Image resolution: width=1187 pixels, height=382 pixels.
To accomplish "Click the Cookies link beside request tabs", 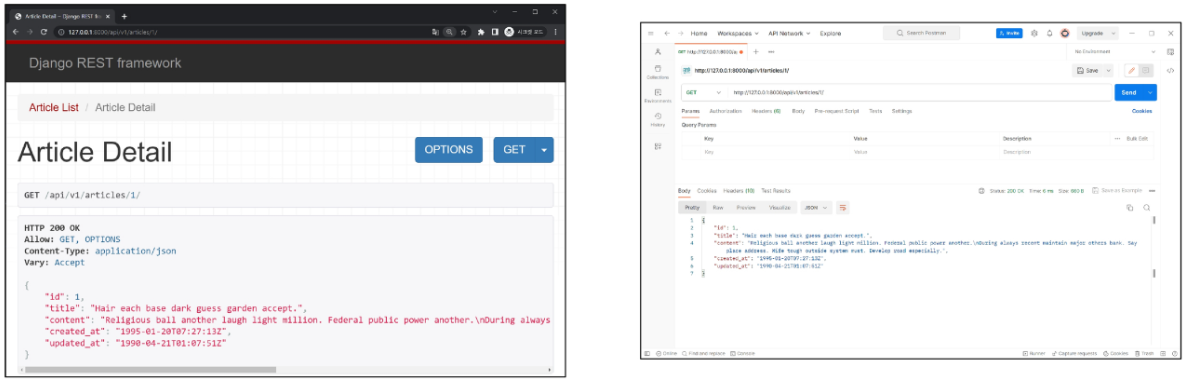I will tap(1142, 111).
